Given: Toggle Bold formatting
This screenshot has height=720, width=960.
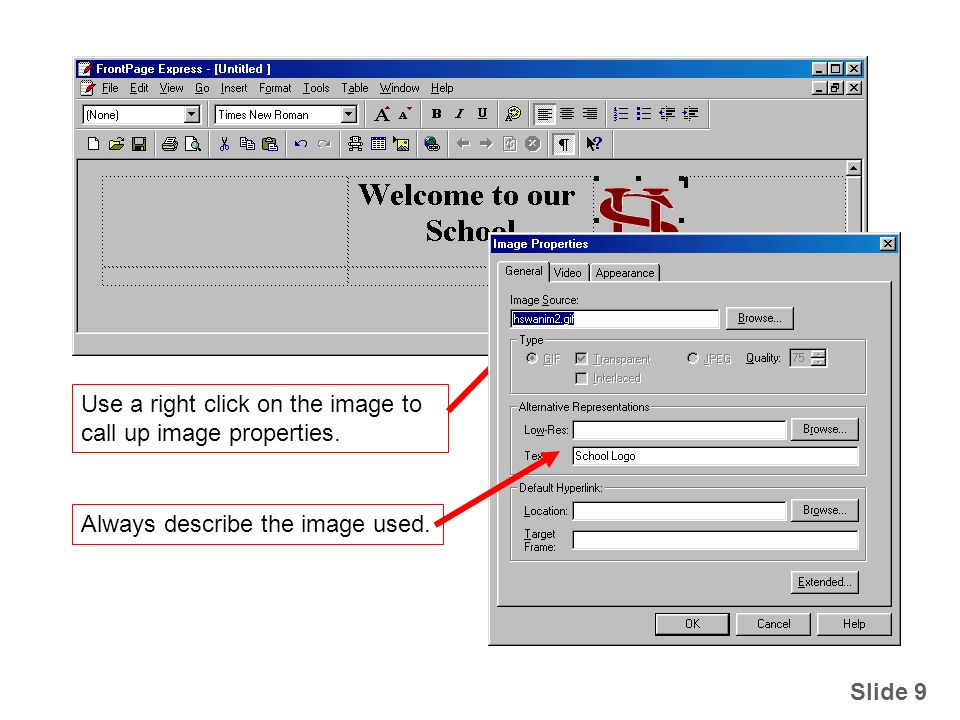Looking at the screenshot, I should [436, 114].
